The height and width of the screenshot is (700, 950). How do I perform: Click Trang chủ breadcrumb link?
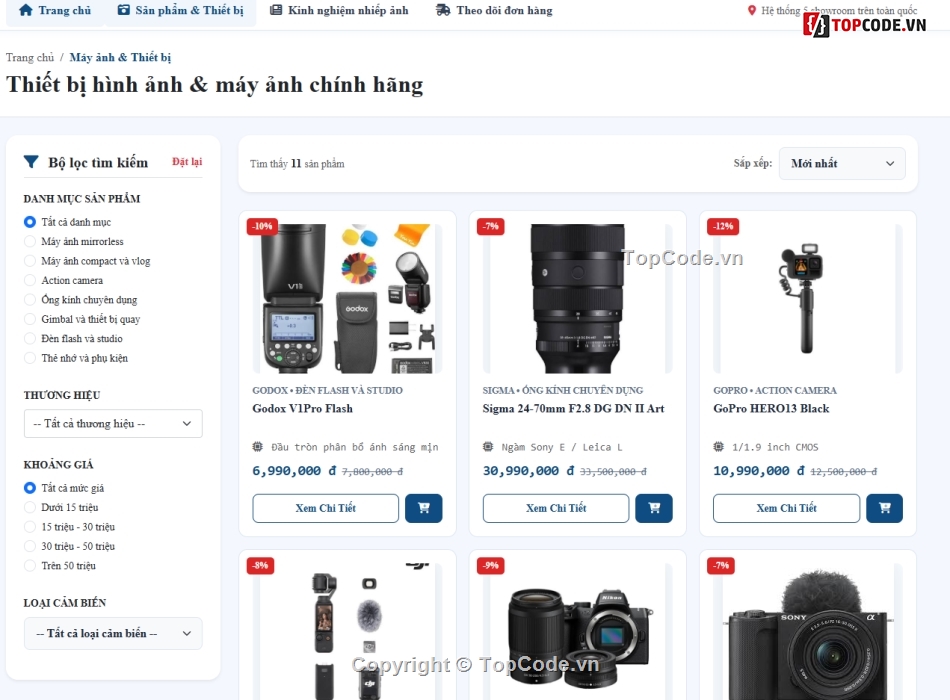pos(30,57)
